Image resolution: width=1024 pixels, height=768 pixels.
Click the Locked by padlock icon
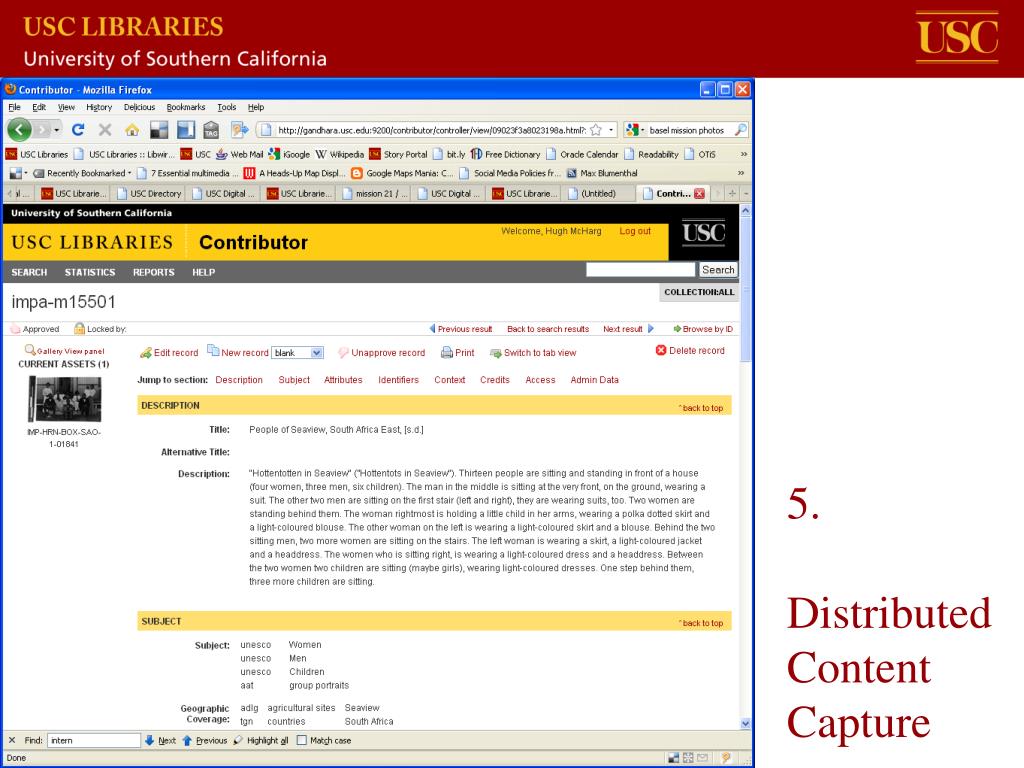79,328
